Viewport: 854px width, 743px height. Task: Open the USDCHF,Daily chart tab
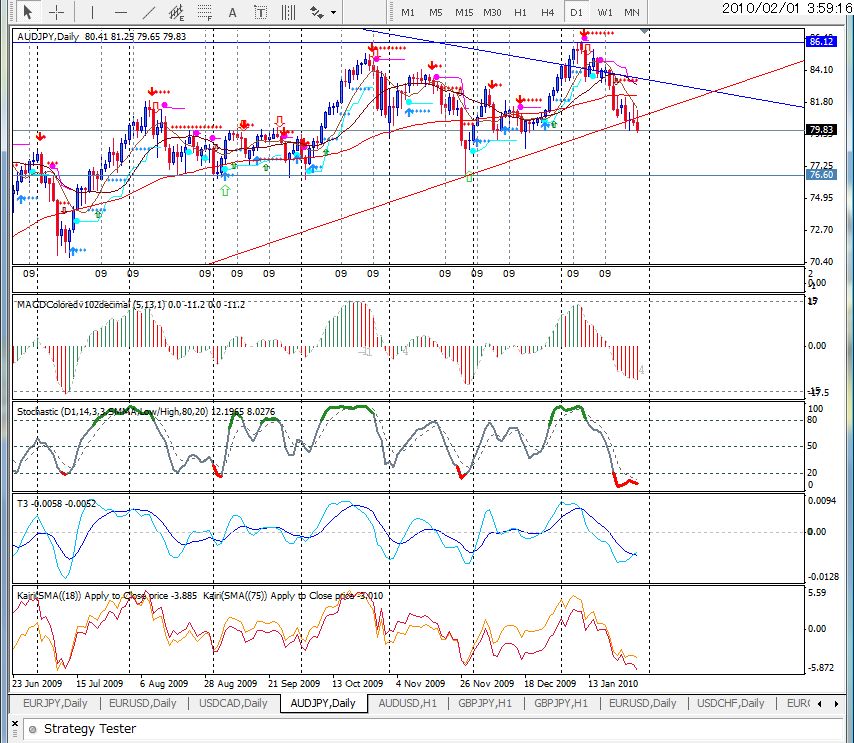pos(731,703)
